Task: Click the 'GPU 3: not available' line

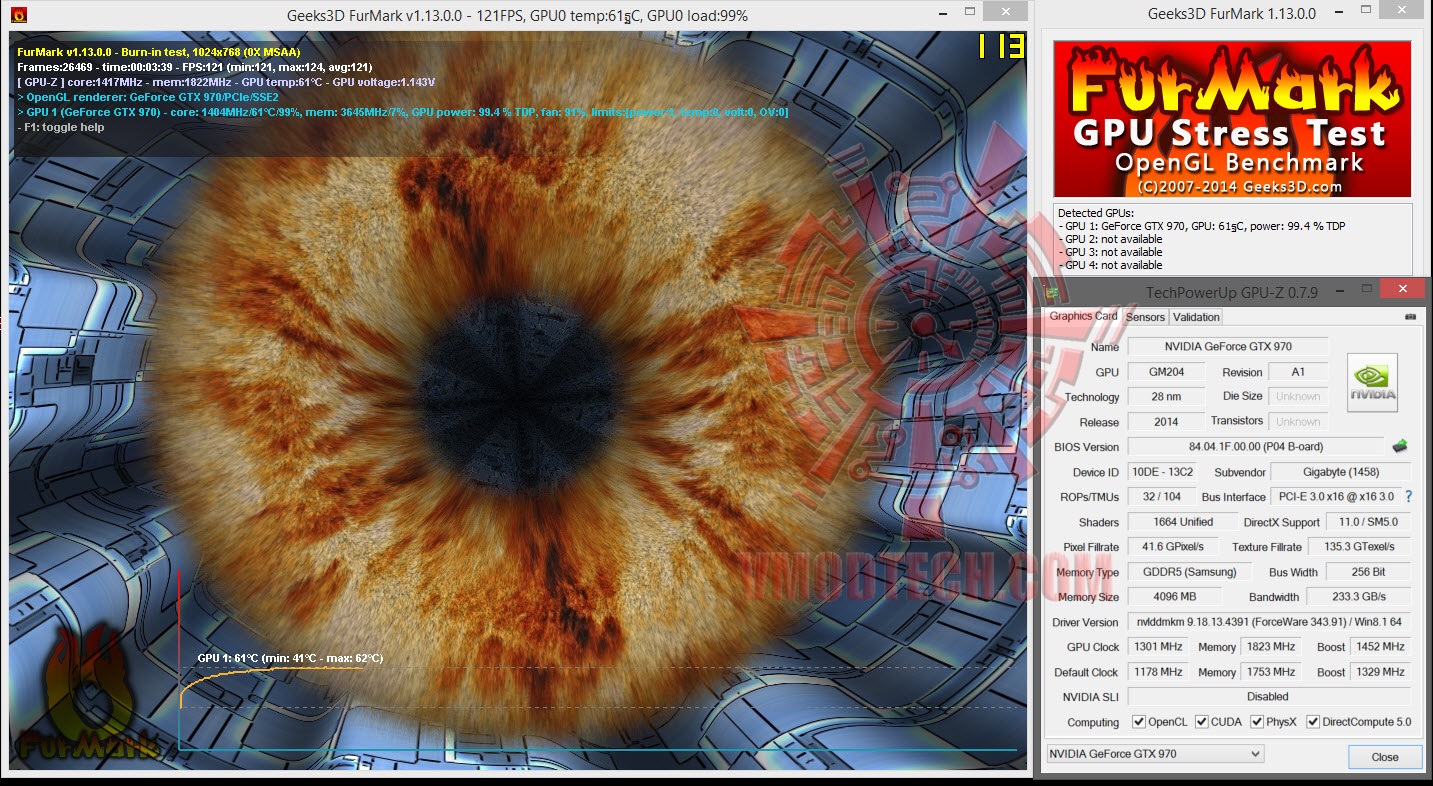Action: (1110, 252)
